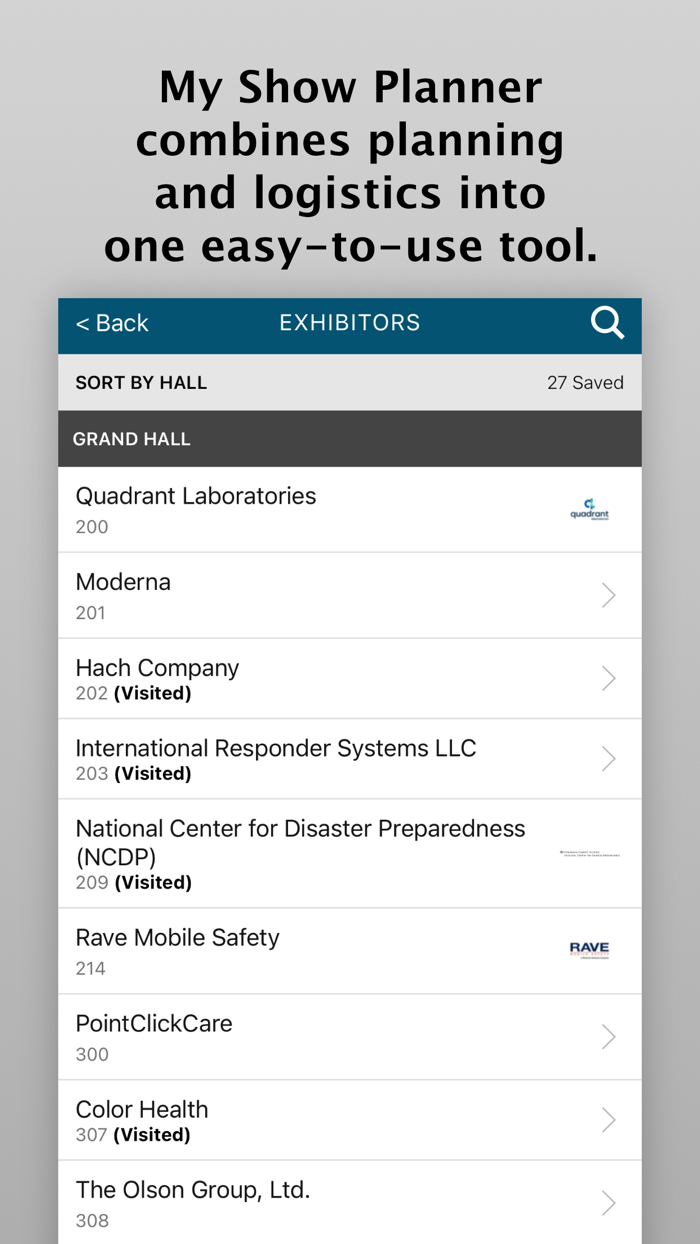700x1244 pixels.
Task: View the 27 Saved exhibitors
Action: point(585,383)
